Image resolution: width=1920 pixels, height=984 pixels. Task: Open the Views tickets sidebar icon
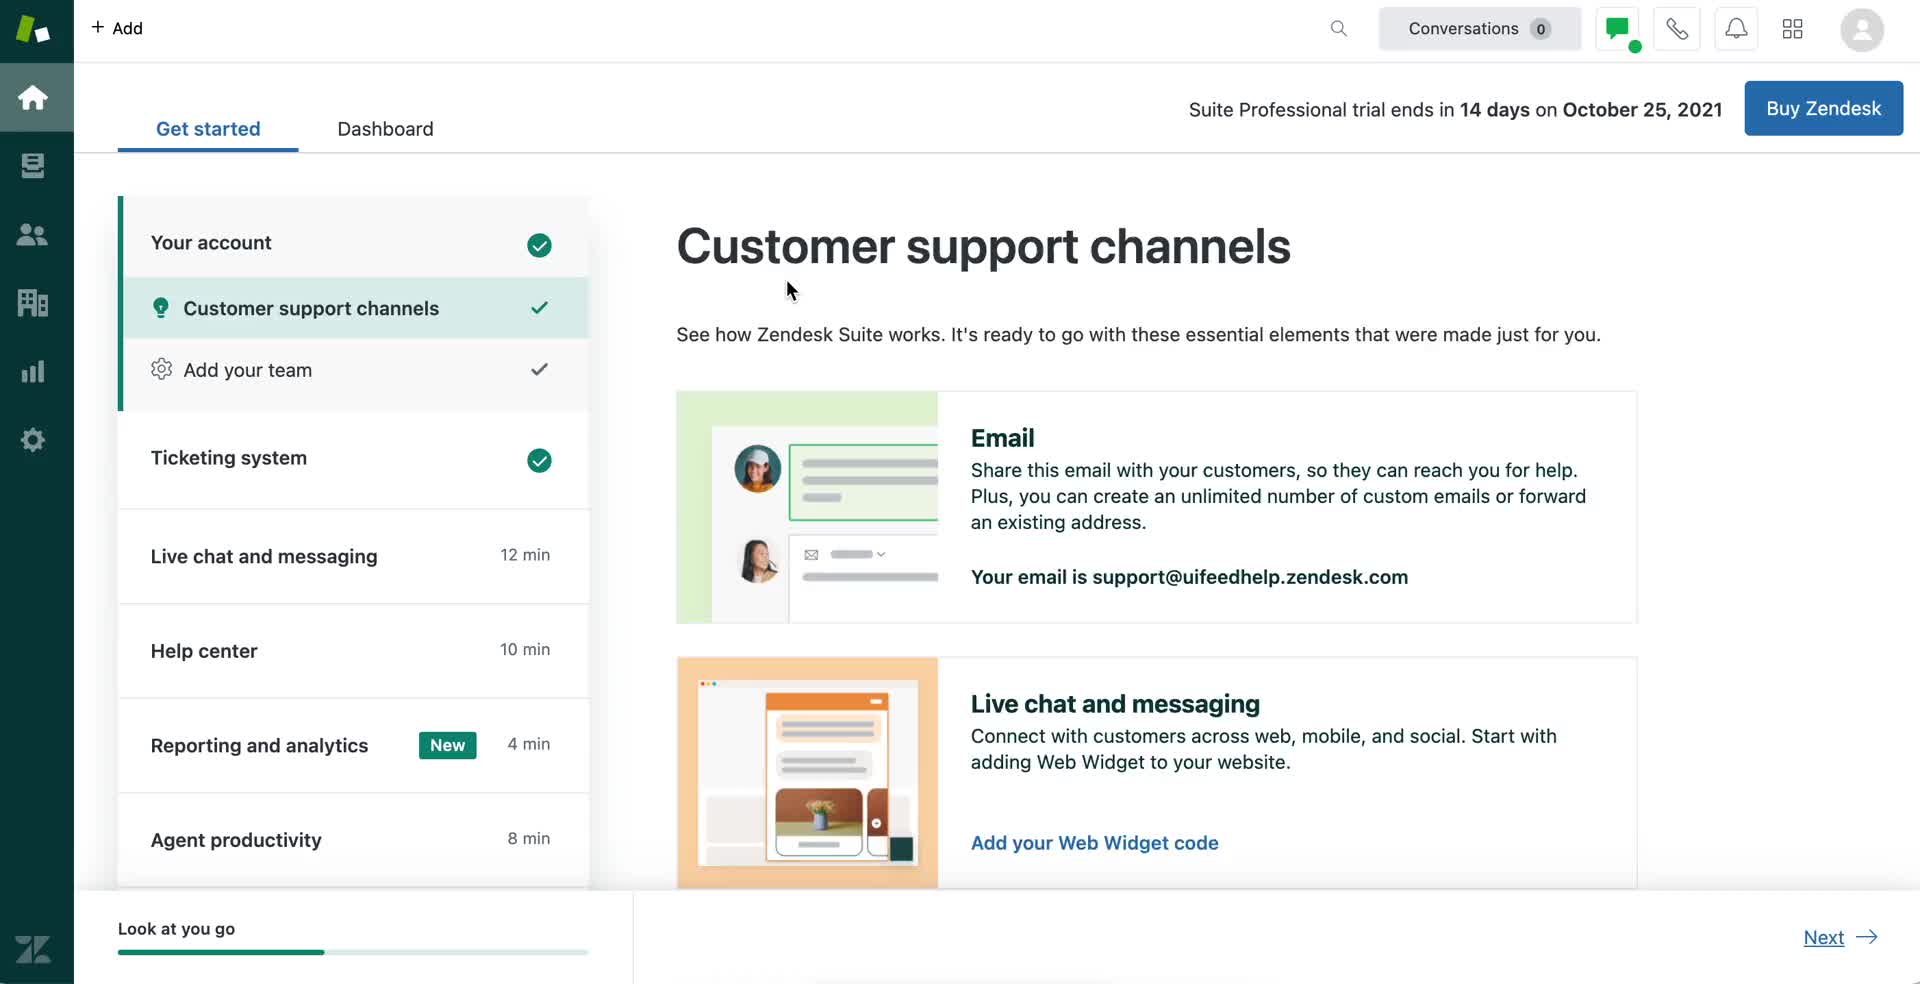[33, 166]
